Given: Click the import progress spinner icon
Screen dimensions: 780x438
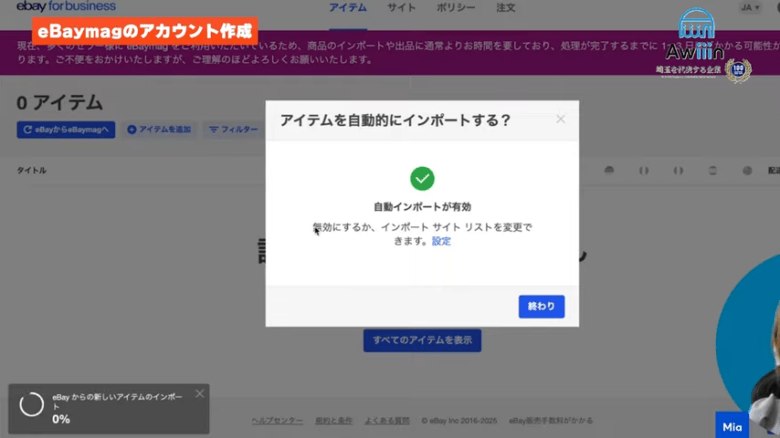Looking at the screenshot, I should pyautogui.click(x=32, y=405).
